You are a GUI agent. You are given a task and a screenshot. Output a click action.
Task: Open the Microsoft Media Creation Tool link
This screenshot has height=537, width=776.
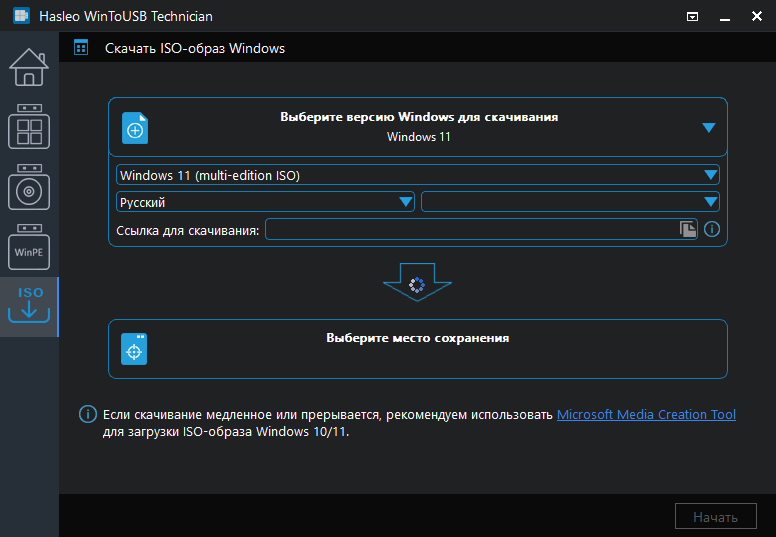click(646, 414)
